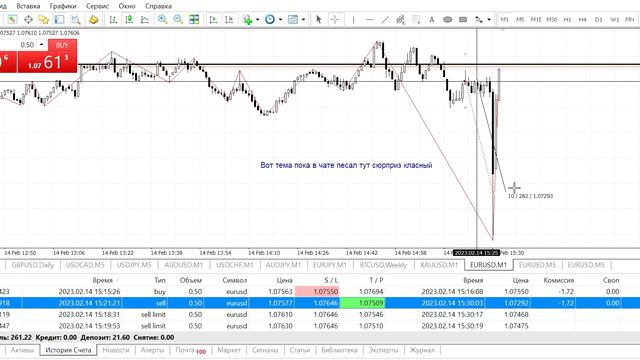Draw a horizontal line tool
Viewport: 640px width, 360px height.
(x=369, y=19)
